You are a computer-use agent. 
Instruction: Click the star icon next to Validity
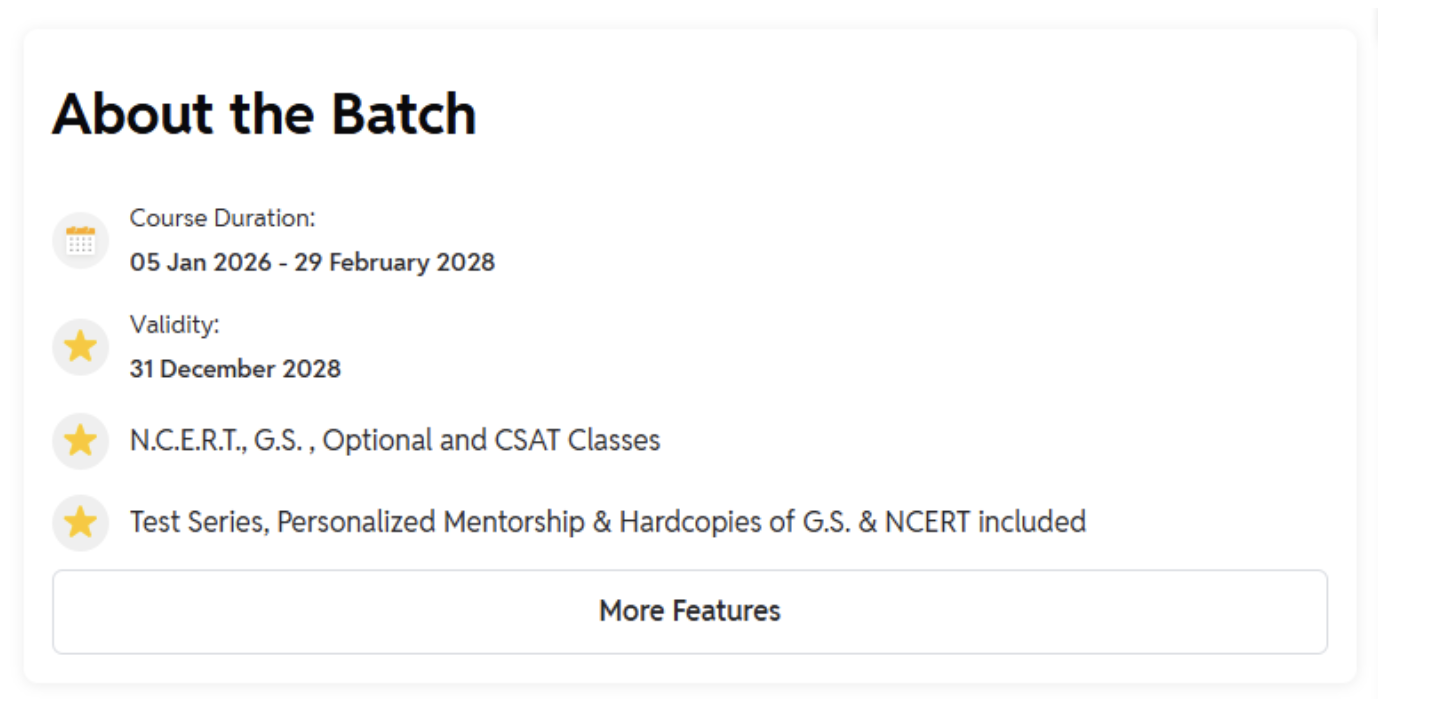click(x=80, y=347)
